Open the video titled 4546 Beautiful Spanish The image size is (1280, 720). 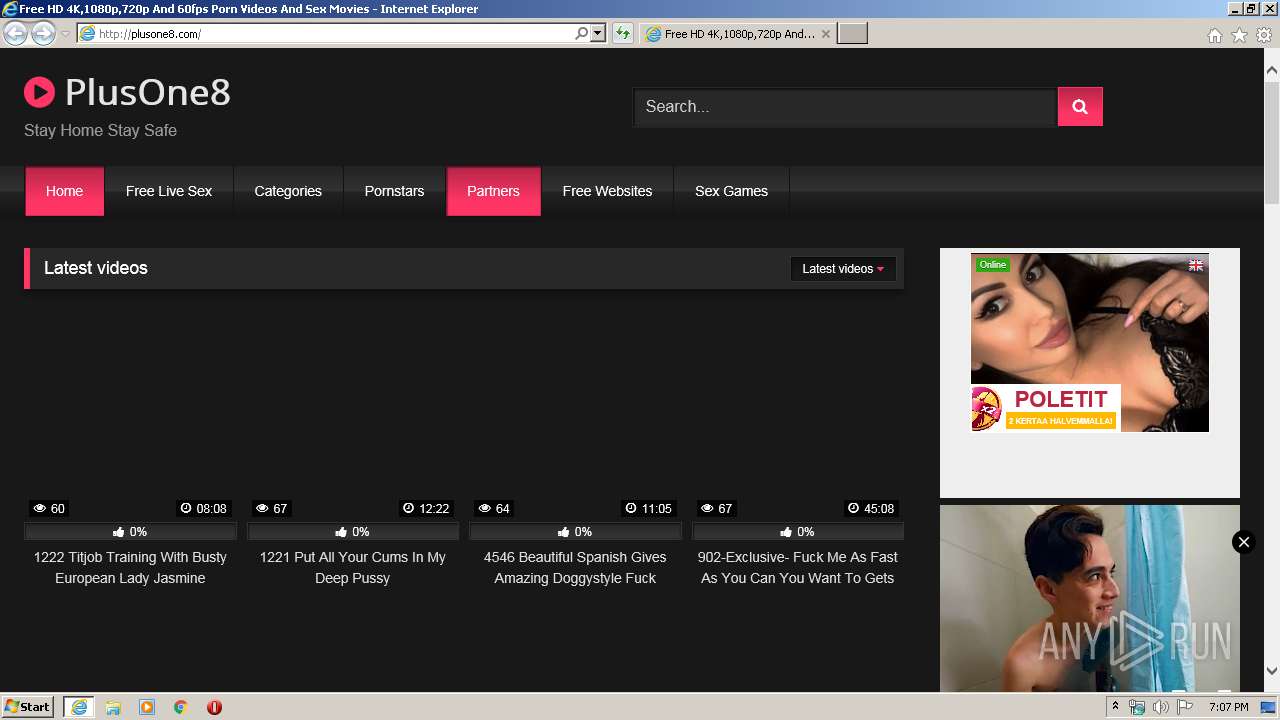pos(575,568)
